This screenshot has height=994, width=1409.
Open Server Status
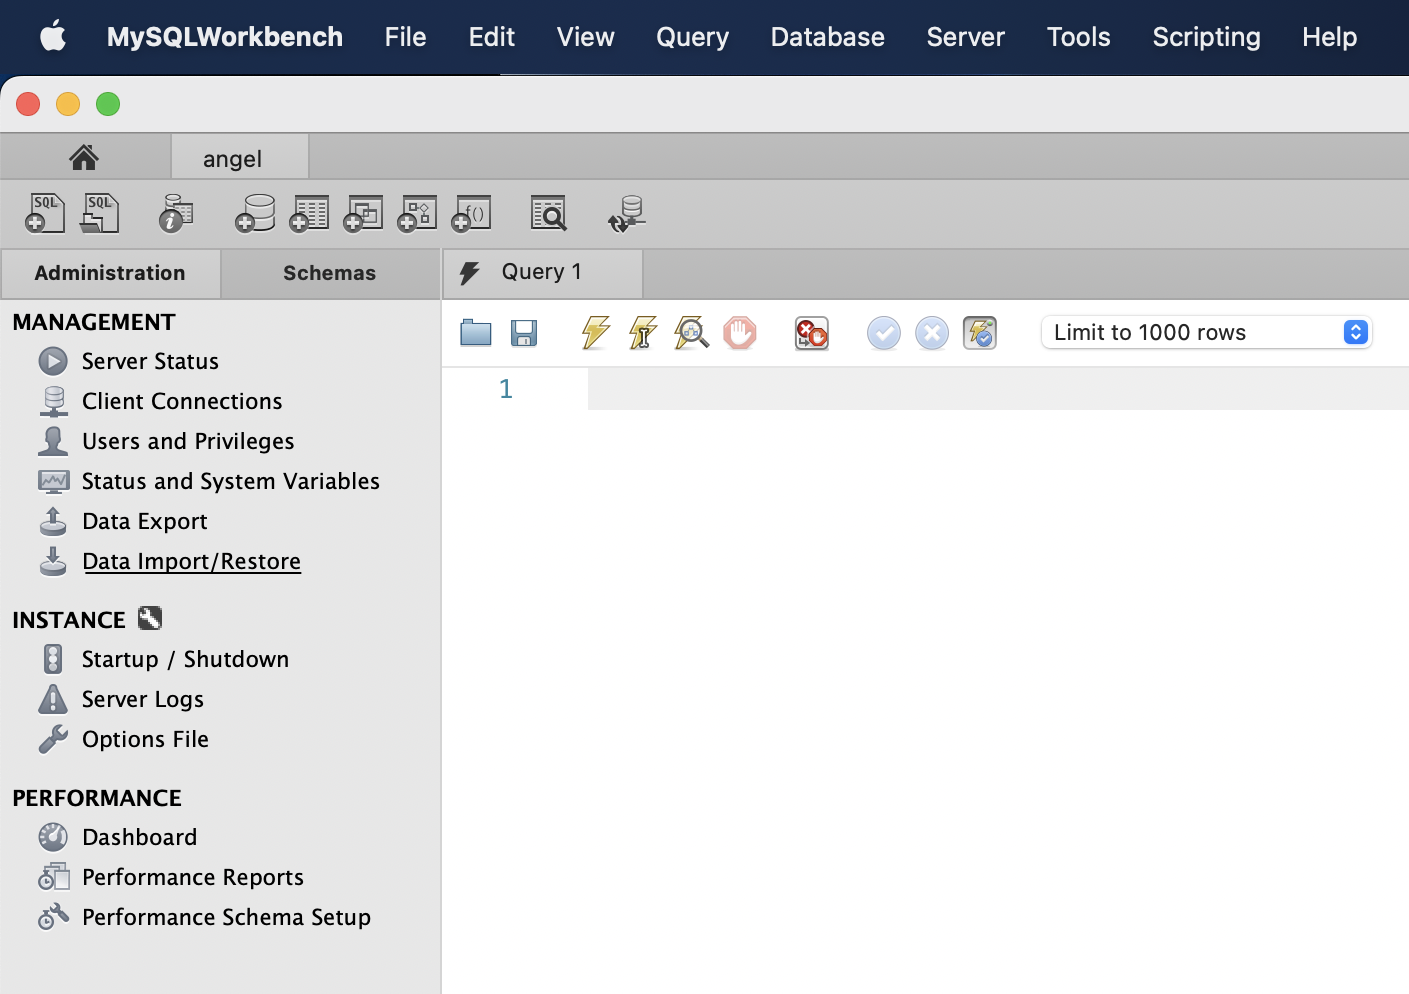[150, 361]
